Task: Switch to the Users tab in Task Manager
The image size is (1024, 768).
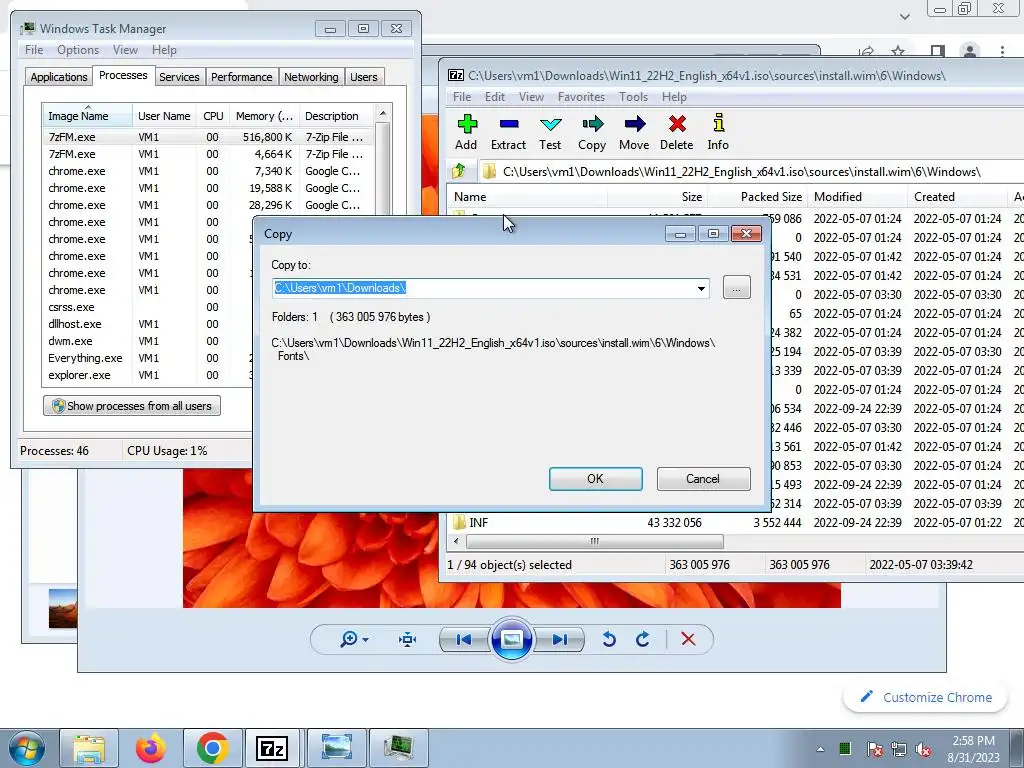Action: coord(364,76)
